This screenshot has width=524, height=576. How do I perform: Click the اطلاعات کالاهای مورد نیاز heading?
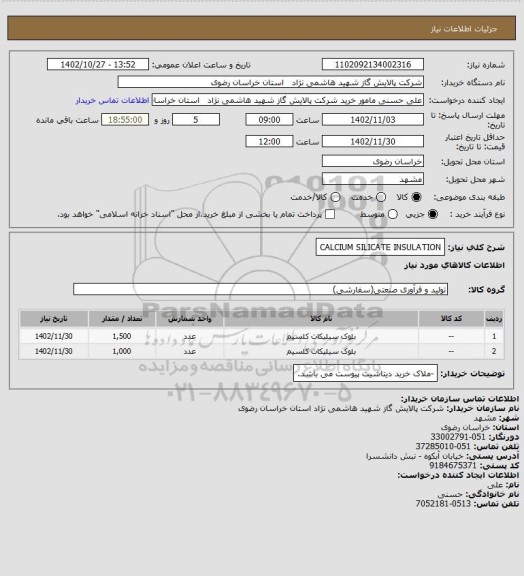coord(454,265)
